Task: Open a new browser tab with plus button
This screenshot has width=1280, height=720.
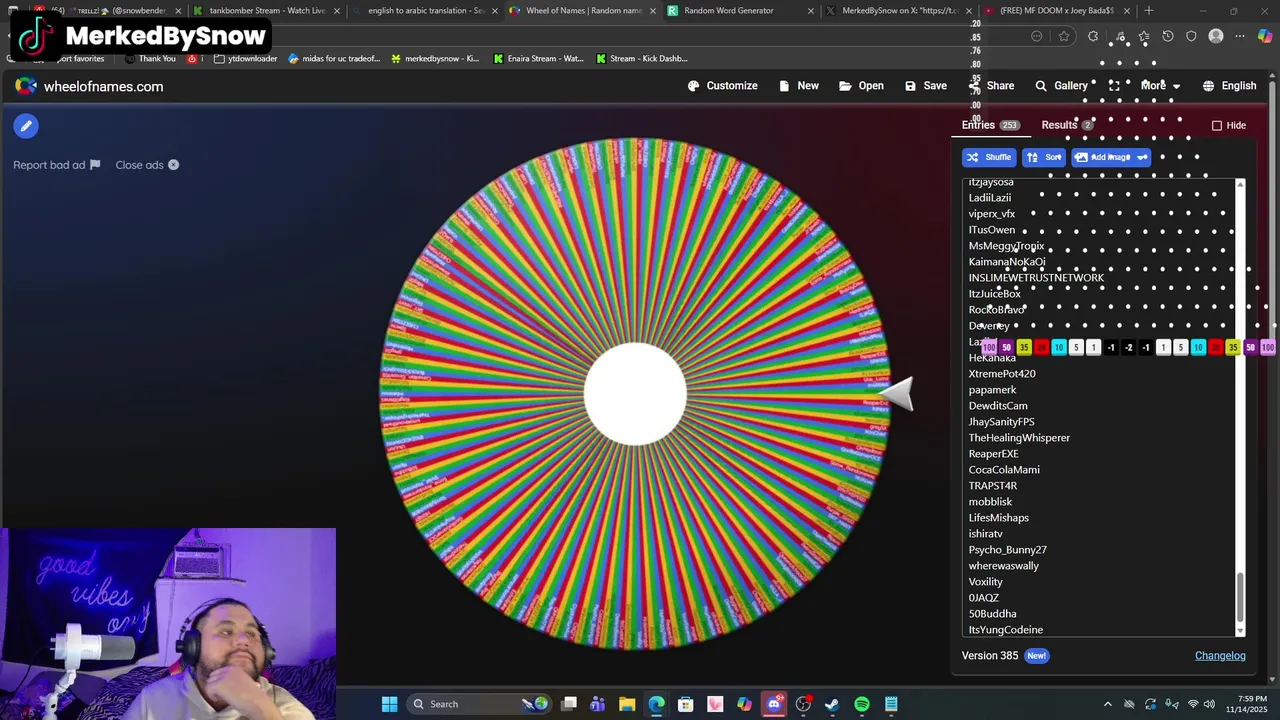Action: pos(1149,11)
